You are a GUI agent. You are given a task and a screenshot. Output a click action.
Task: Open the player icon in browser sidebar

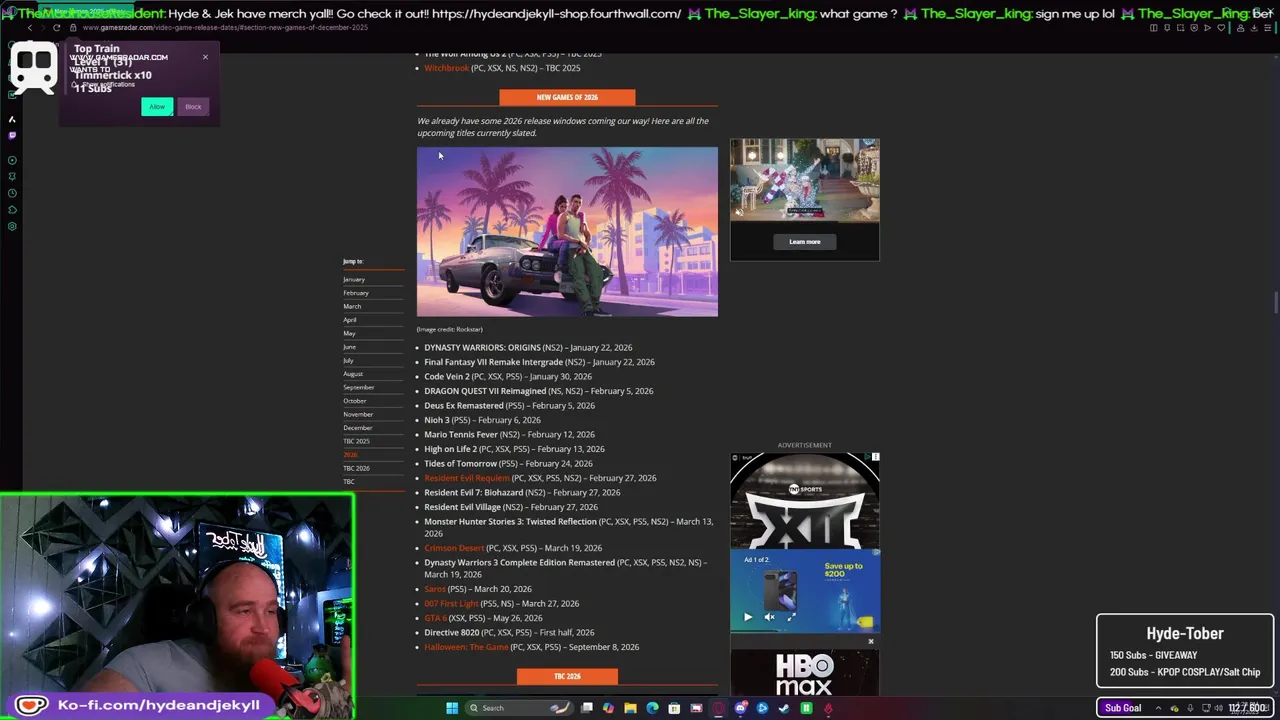(12, 160)
